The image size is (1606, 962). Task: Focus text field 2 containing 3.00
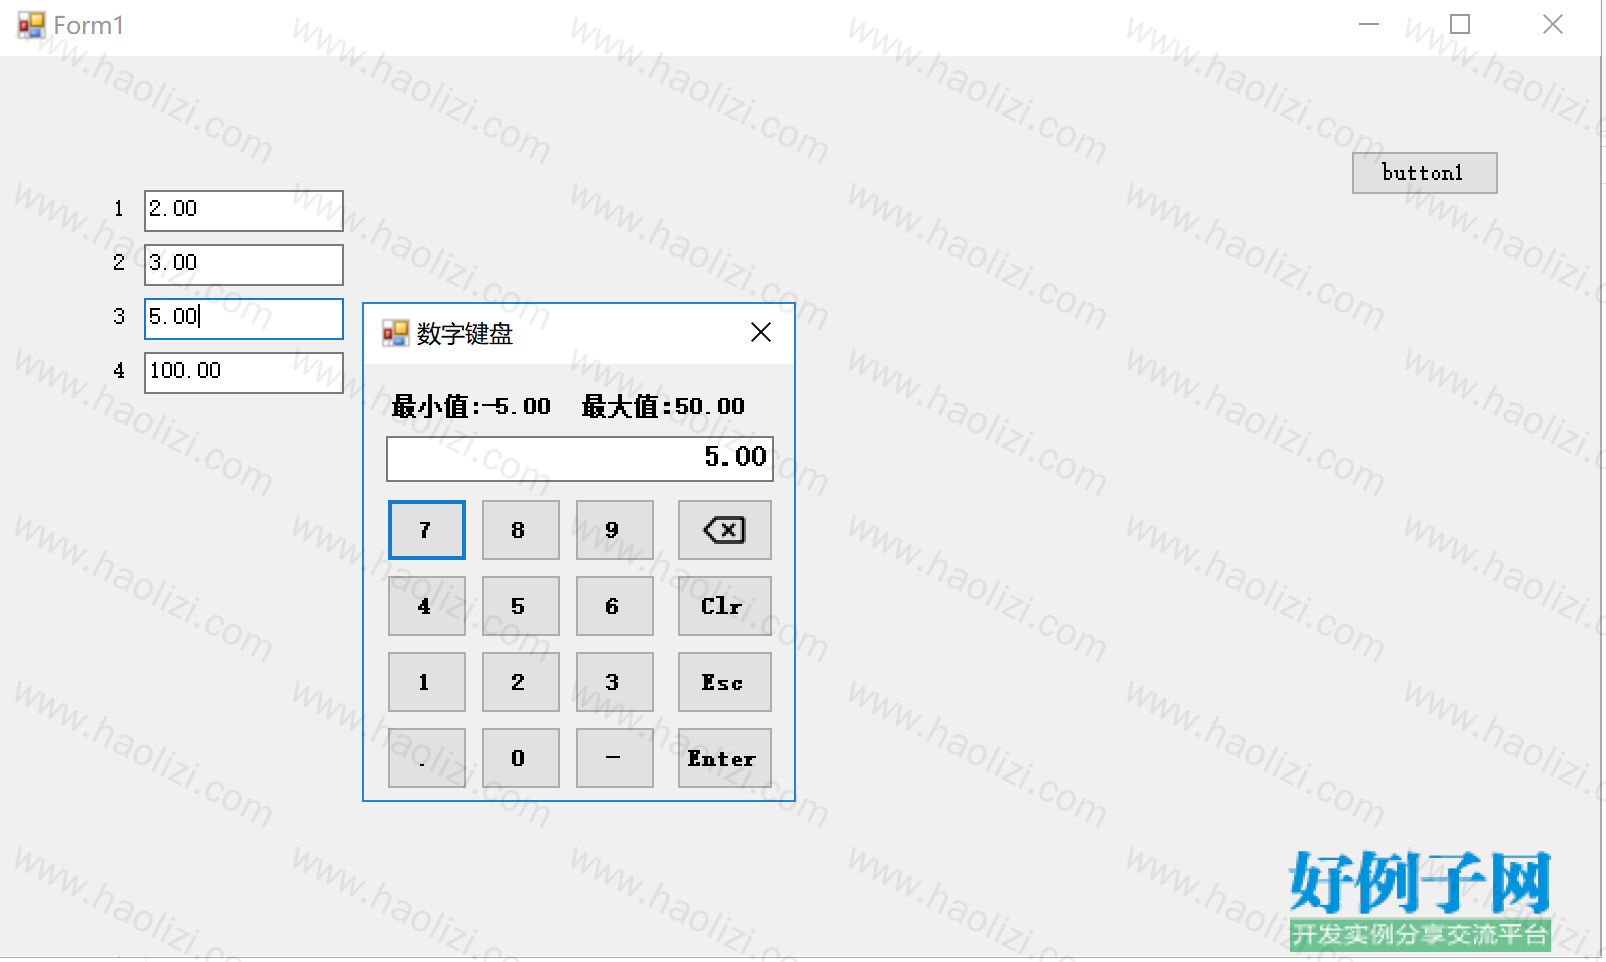click(244, 264)
